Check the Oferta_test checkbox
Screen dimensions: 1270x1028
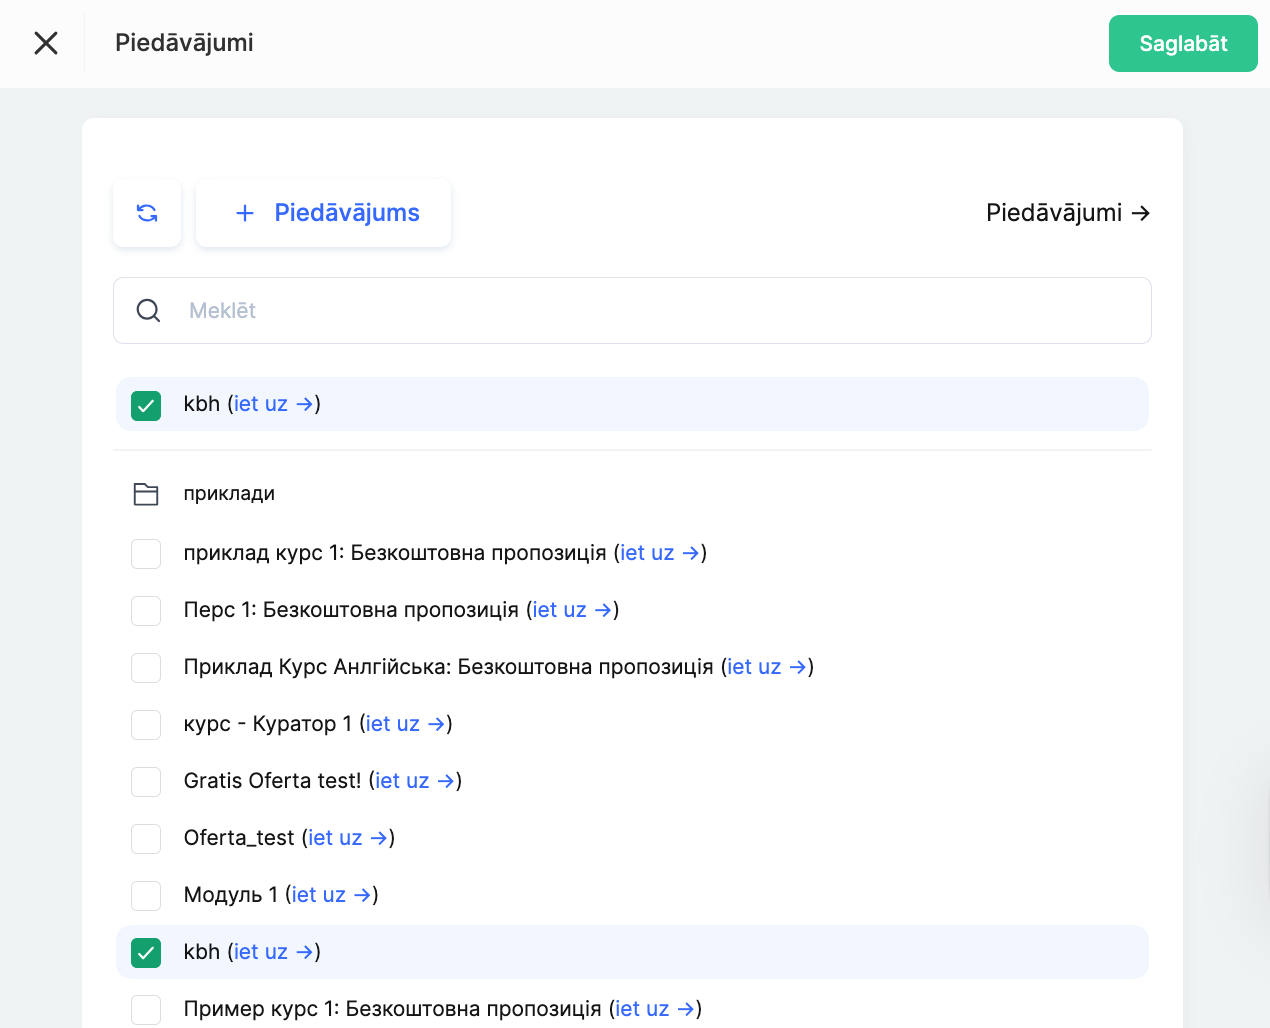click(146, 838)
